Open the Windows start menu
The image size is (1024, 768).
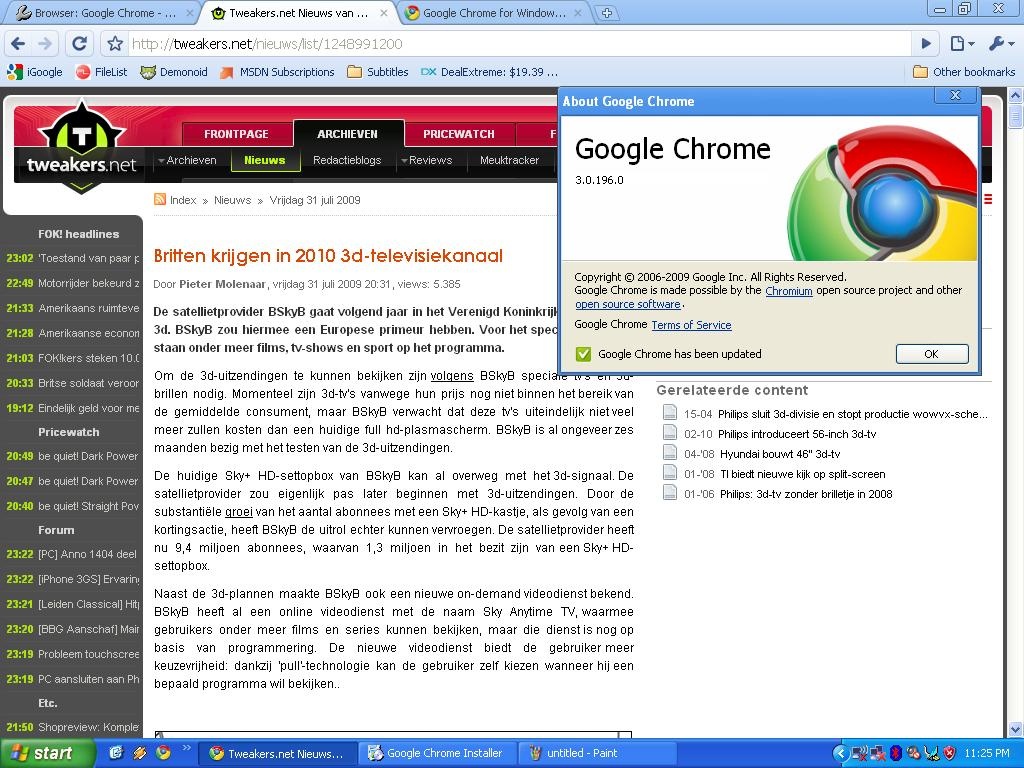(47, 753)
